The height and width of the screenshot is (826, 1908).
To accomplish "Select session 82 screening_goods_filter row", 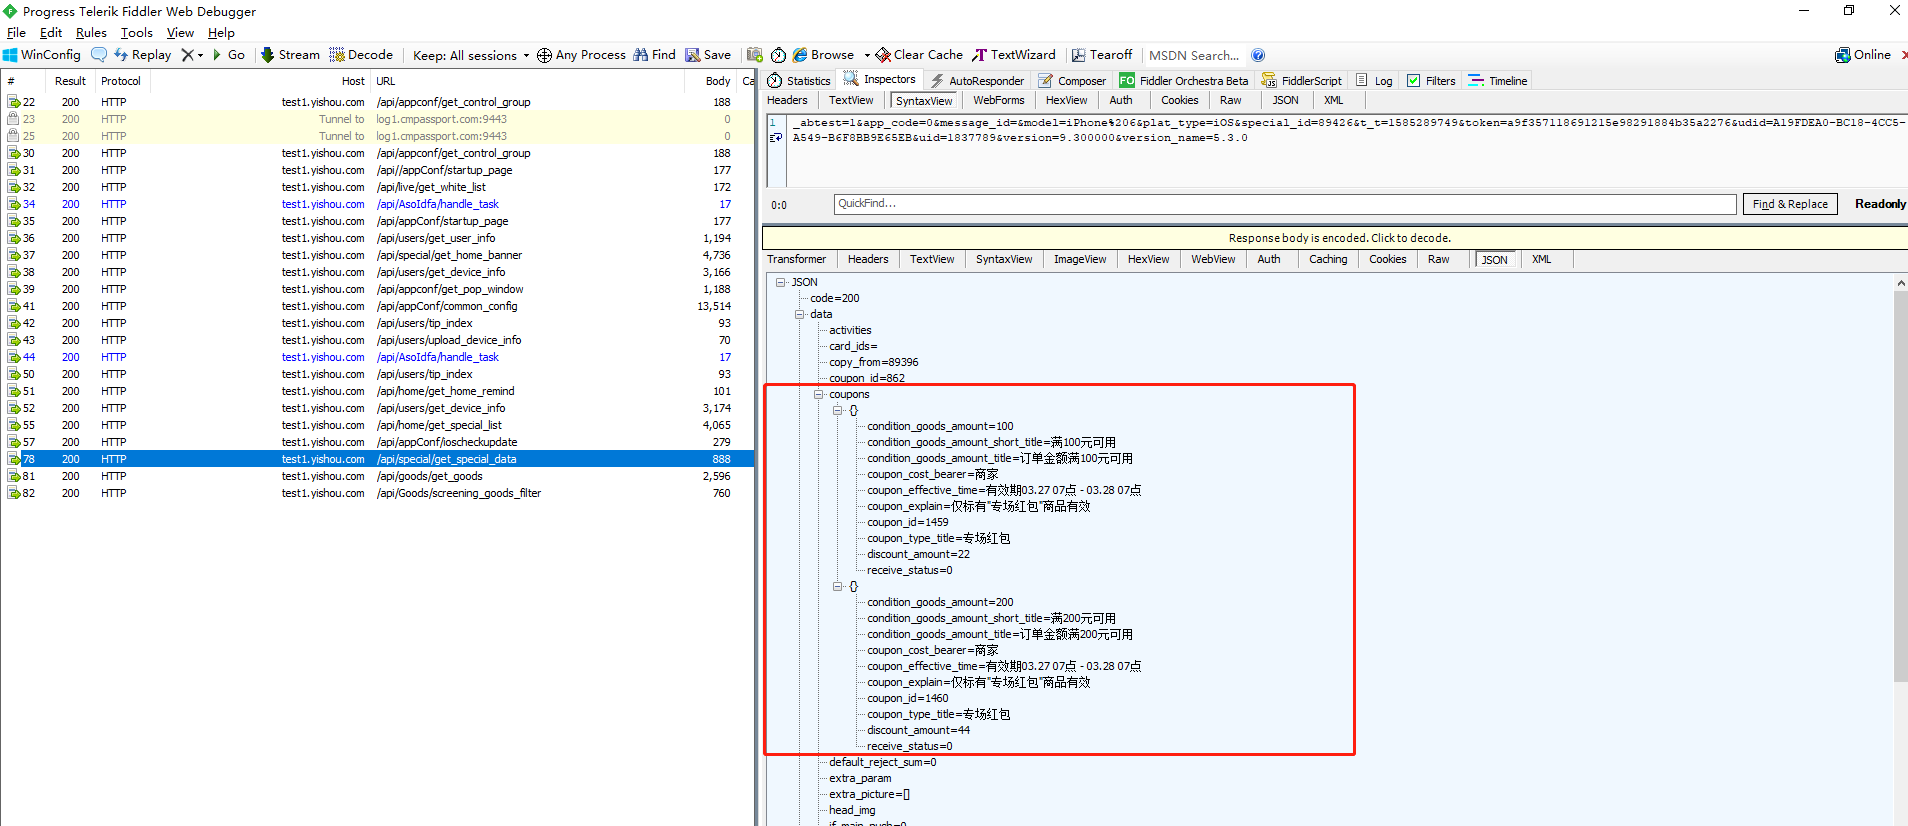I will tap(377, 493).
